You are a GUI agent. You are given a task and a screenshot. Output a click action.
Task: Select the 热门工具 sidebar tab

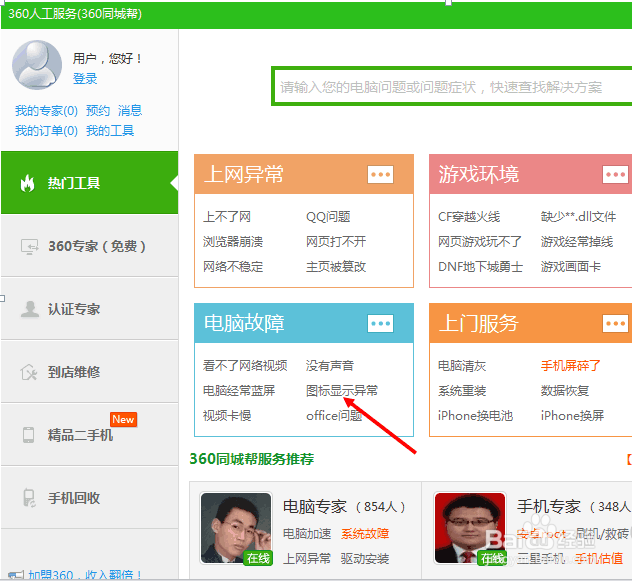tap(89, 183)
